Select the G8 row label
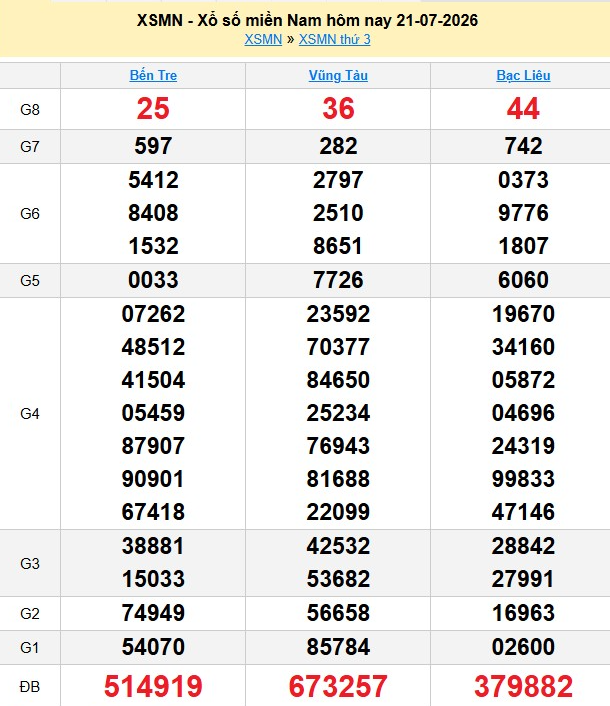This screenshot has width=610, height=706. [x=30, y=109]
